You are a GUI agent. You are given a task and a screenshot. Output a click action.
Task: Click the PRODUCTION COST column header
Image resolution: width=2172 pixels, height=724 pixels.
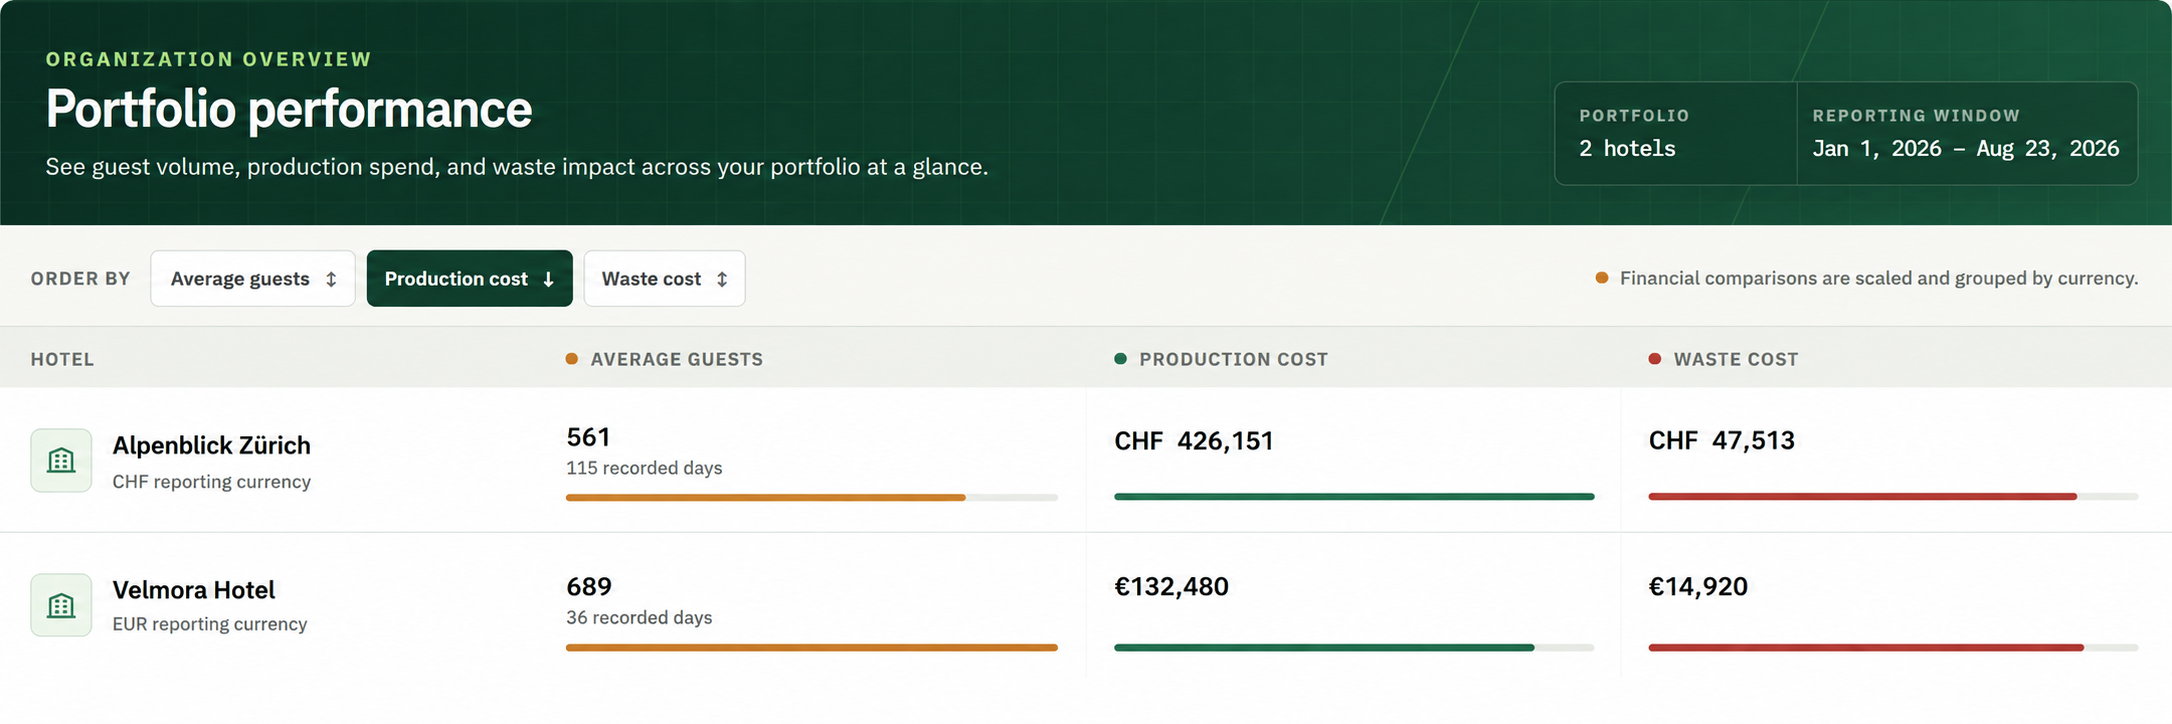(x=1233, y=359)
